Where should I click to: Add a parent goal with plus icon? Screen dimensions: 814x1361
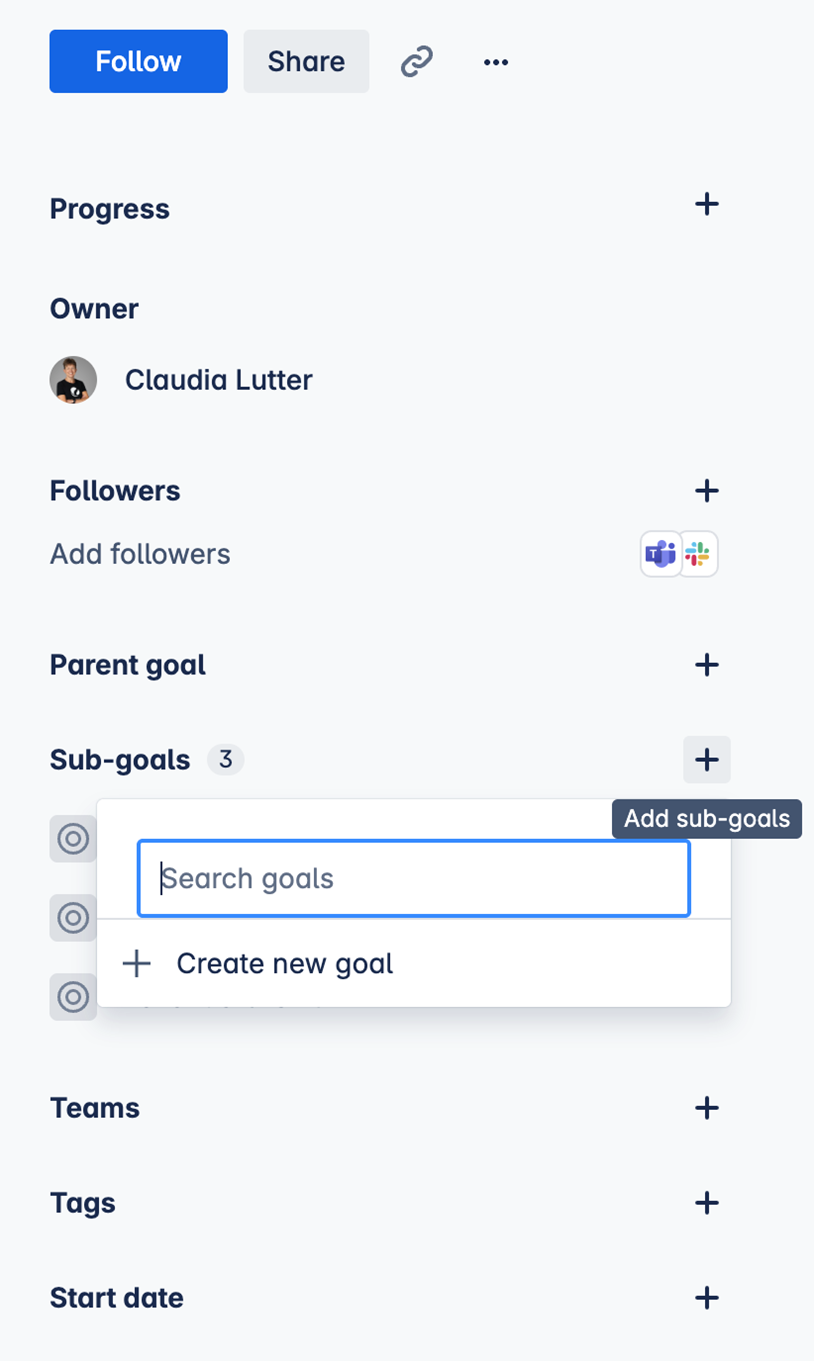tap(707, 665)
